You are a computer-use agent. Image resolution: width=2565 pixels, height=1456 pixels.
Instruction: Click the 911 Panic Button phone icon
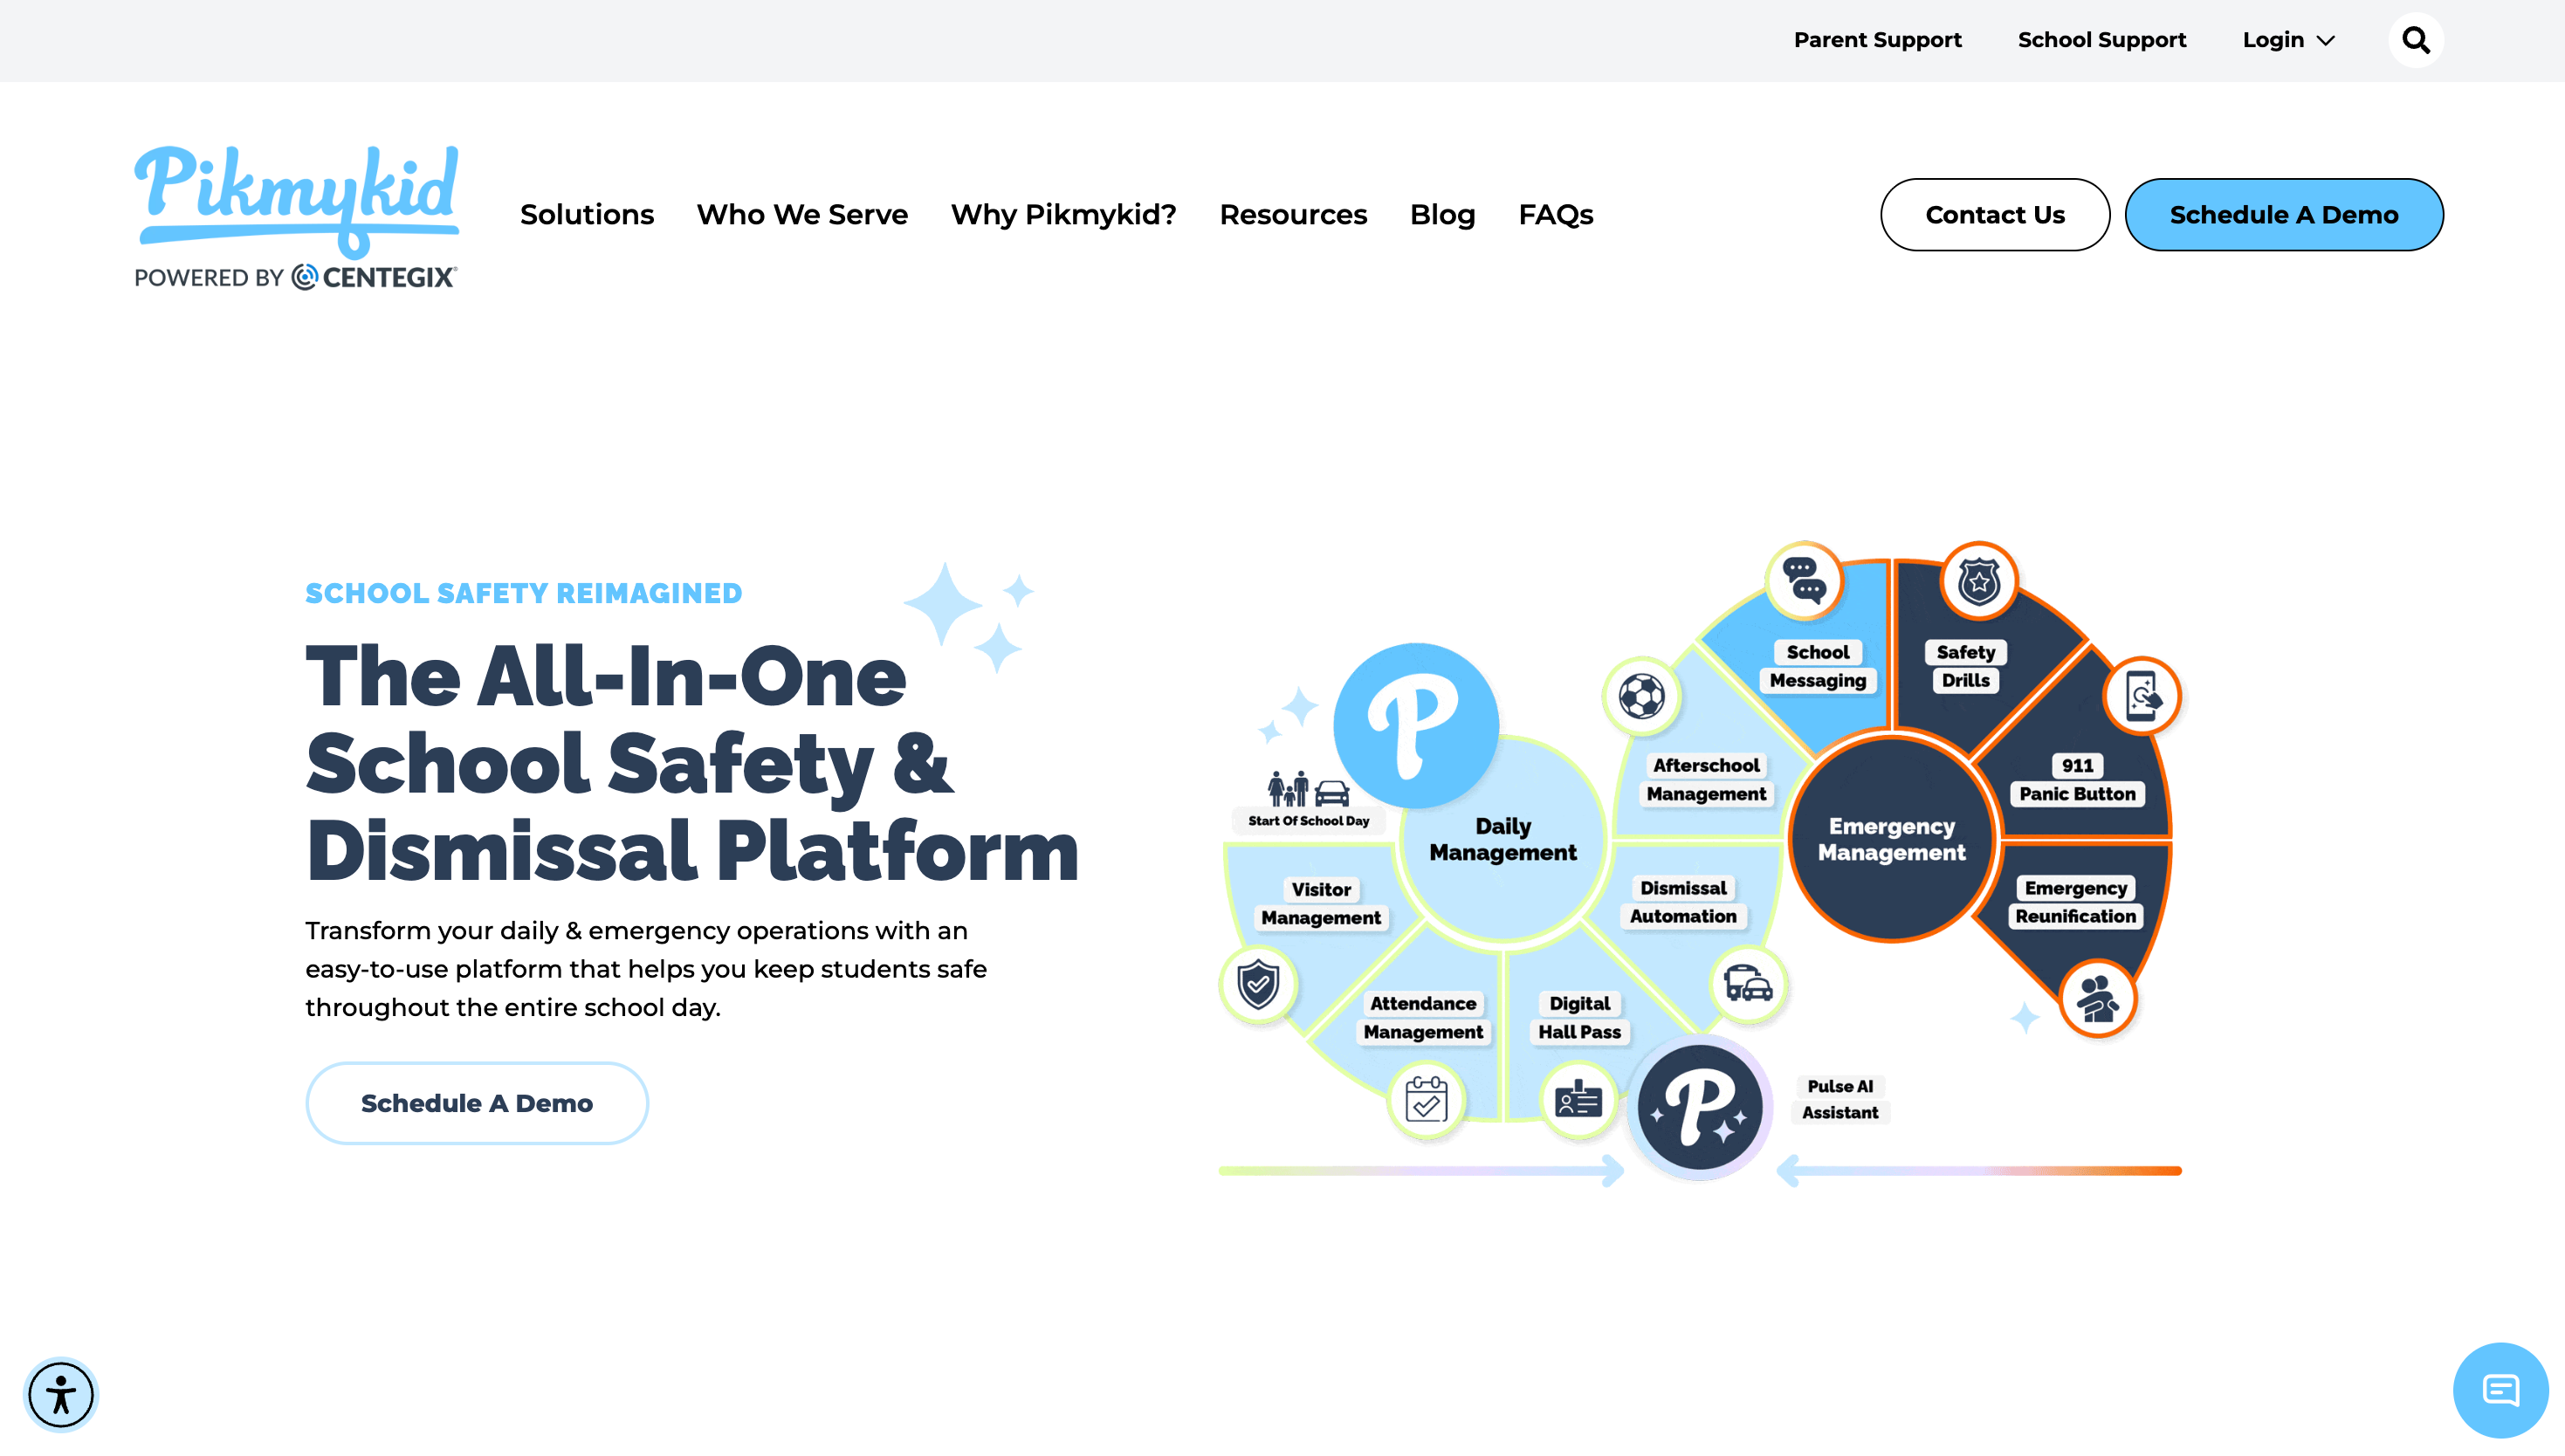click(x=2142, y=696)
